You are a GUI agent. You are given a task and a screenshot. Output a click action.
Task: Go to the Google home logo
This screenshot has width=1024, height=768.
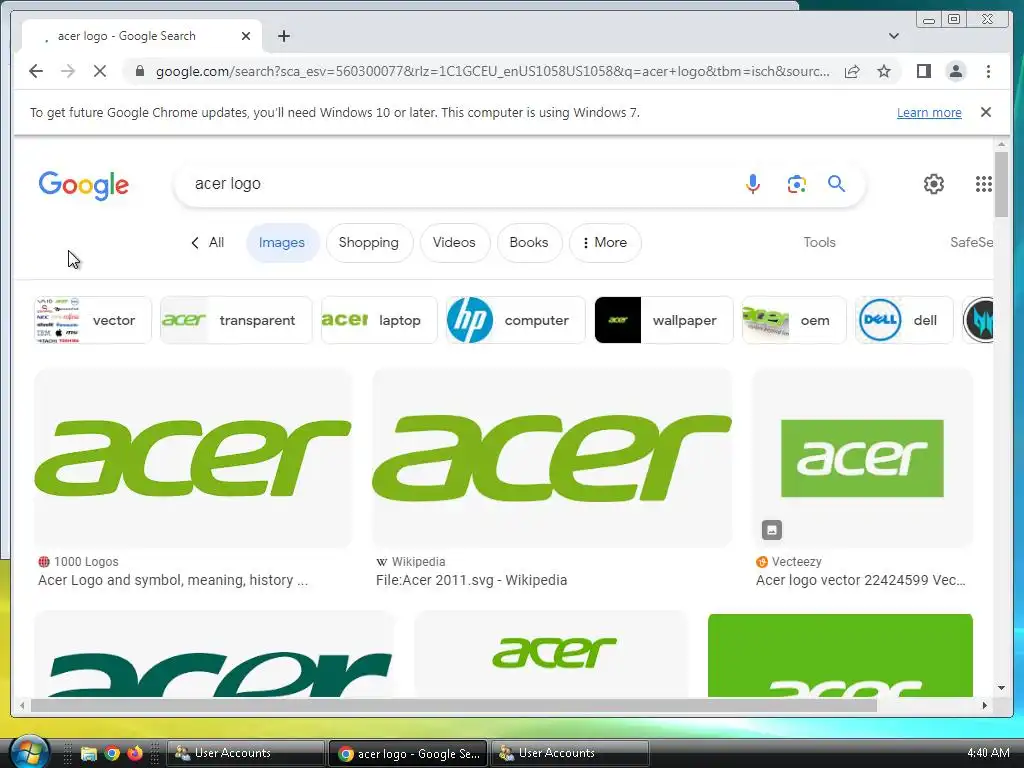[x=84, y=185]
